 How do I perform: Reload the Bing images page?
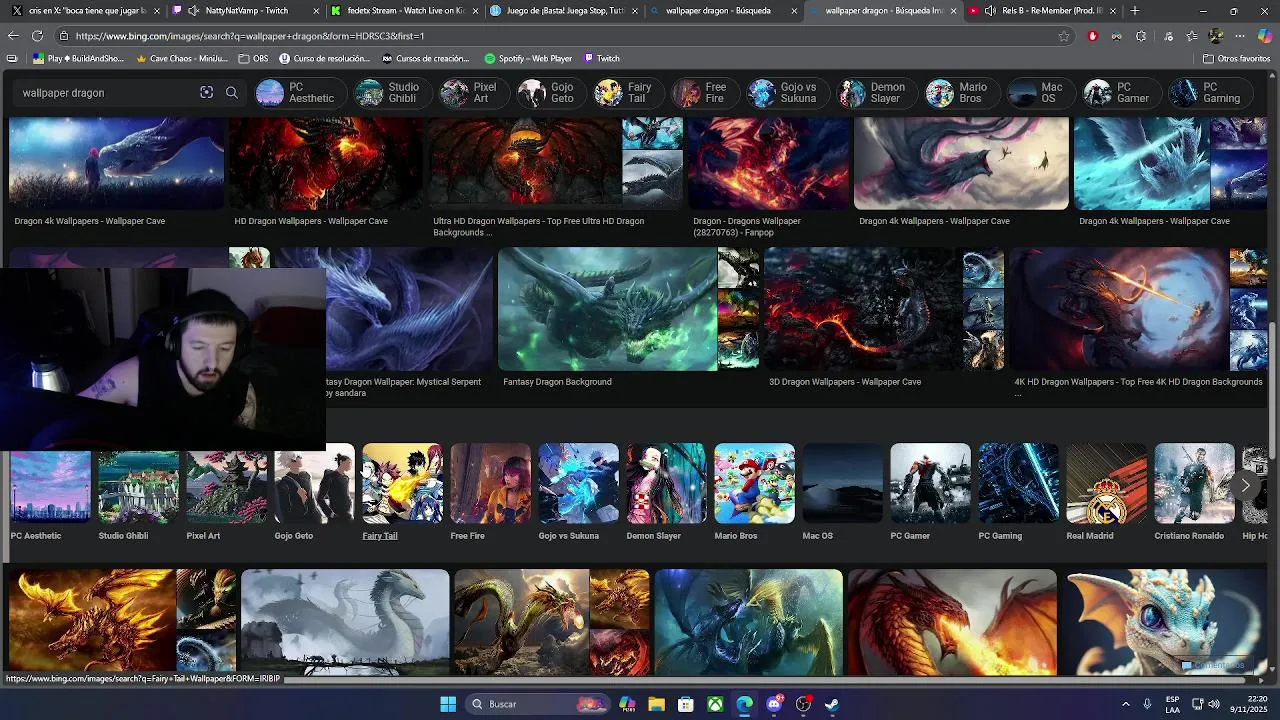coord(37,36)
